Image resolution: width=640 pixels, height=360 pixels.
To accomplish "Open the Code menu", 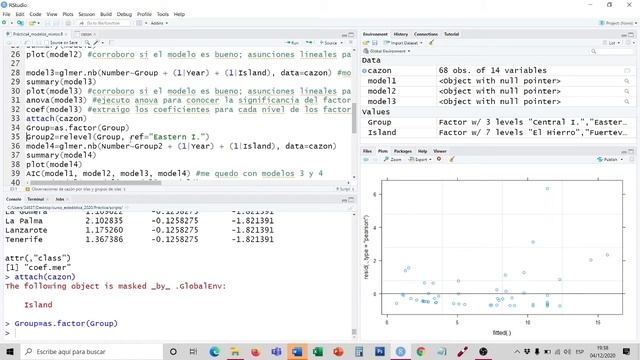I will coord(36,14).
